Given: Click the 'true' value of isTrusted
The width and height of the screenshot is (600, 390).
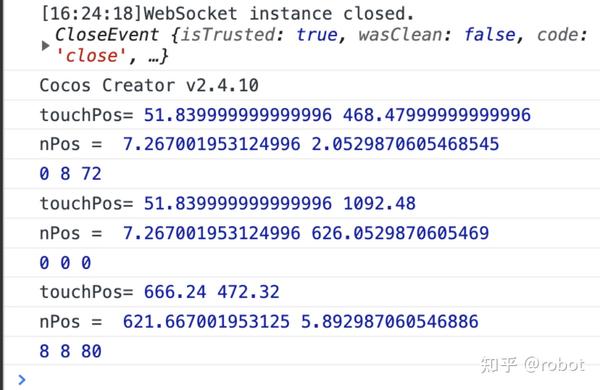Looking at the screenshot, I should coord(317,34).
